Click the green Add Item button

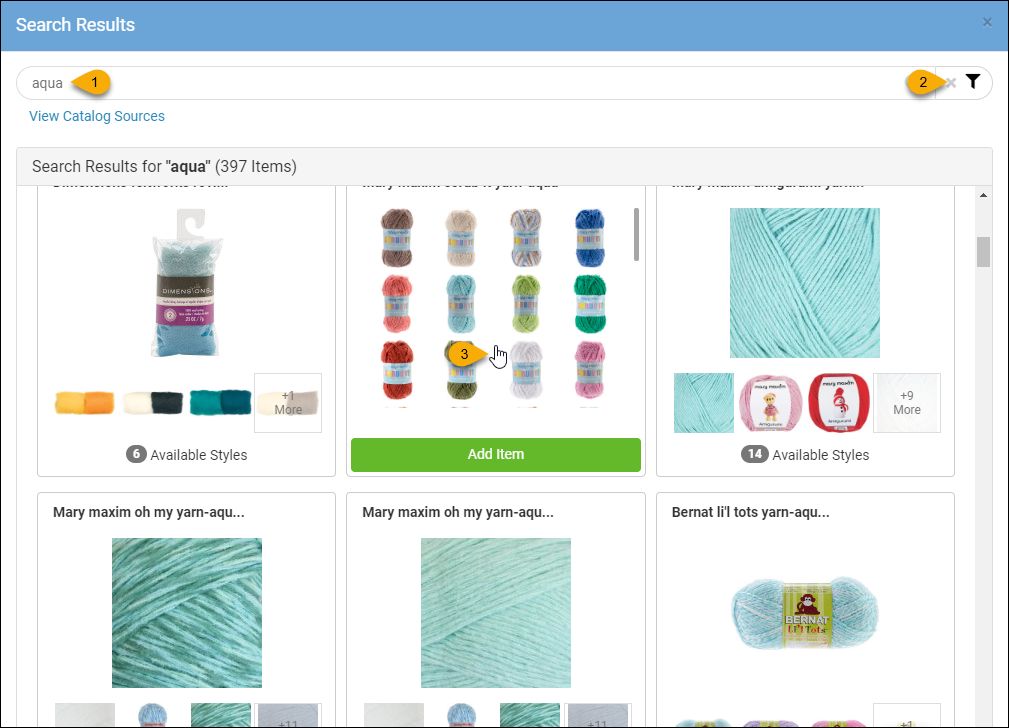[495, 454]
